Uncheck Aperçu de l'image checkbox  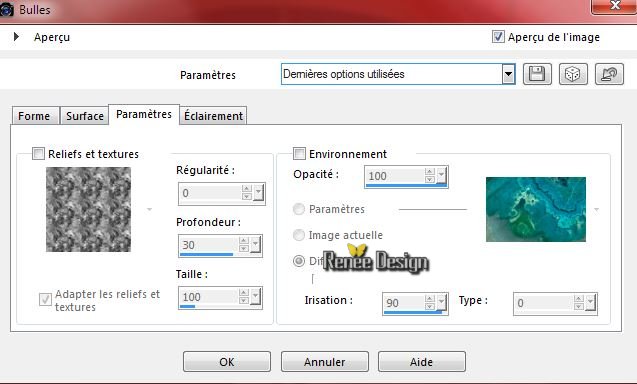(x=498, y=37)
